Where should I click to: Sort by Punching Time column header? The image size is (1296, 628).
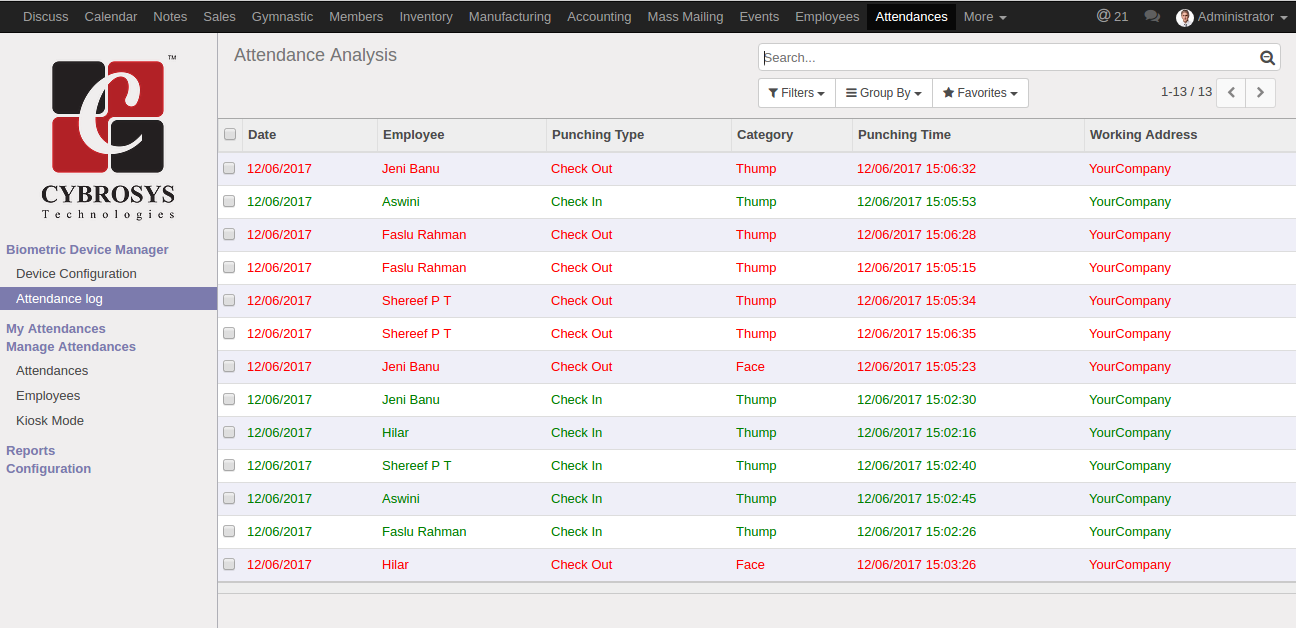(904, 135)
